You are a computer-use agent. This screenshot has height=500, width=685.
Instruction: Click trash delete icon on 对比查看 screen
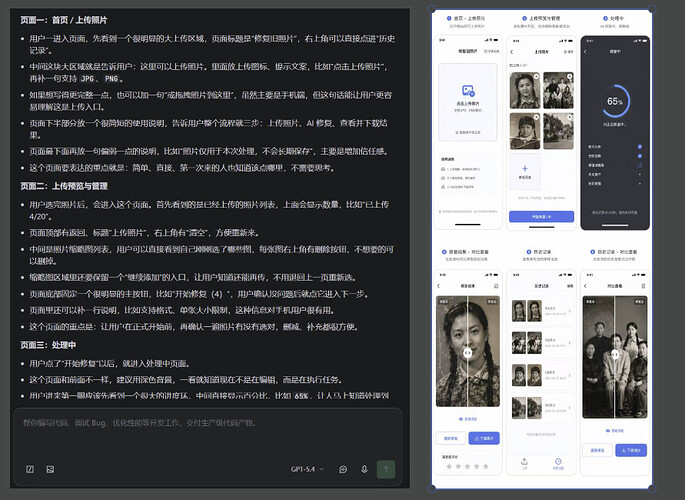tap(643, 286)
